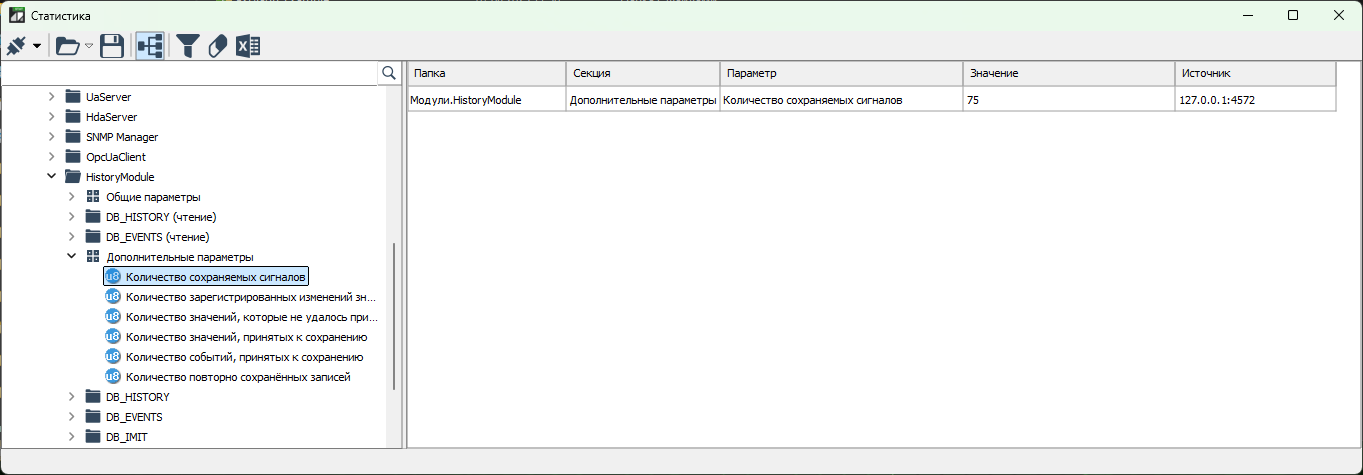Collapse the HistoryModule folder node

(52, 177)
